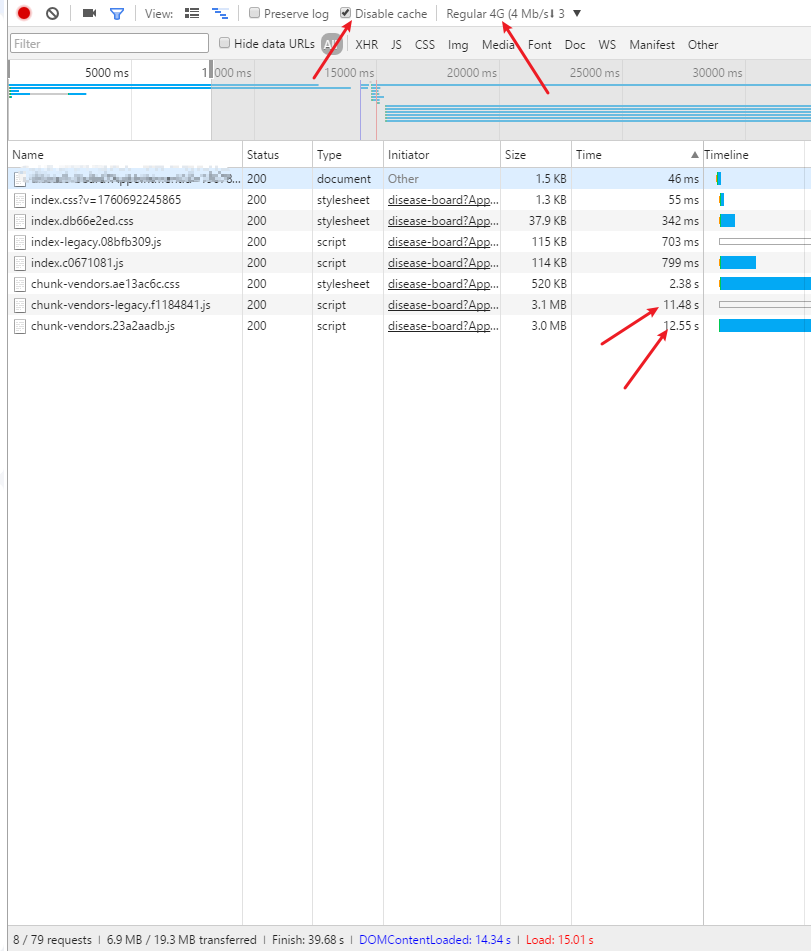Uncheck the Disable cache checkbox
The image size is (811, 951).
pyautogui.click(x=346, y=14)
